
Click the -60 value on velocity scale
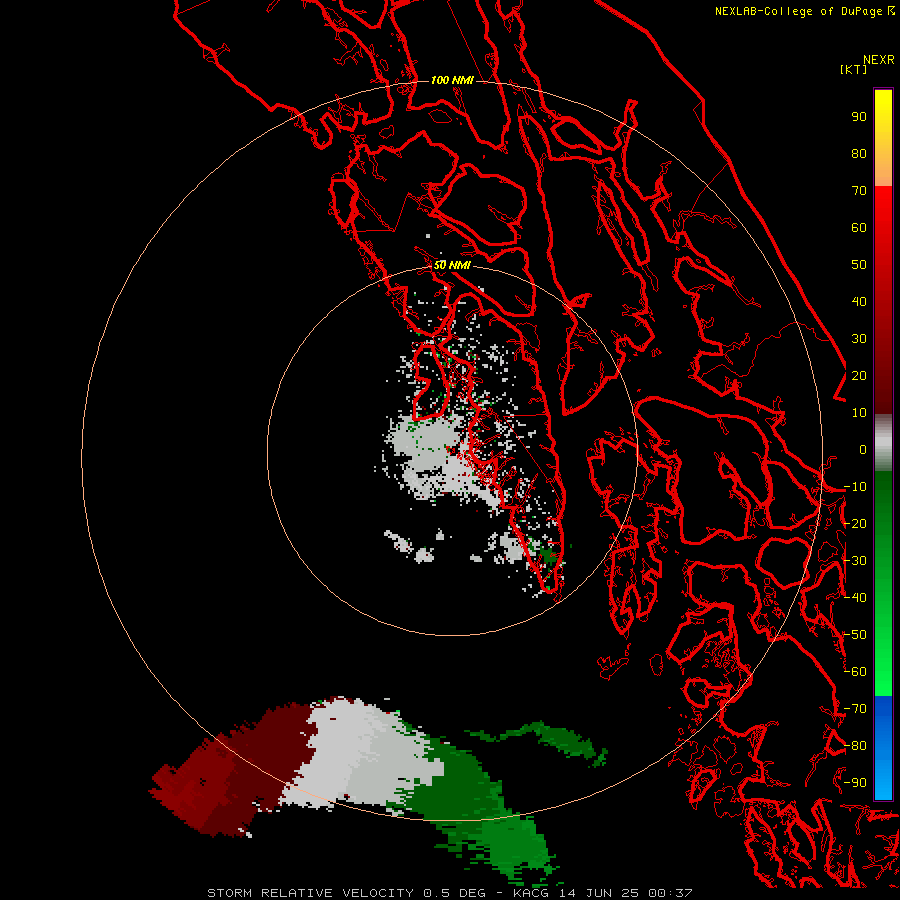coord(855,672)
